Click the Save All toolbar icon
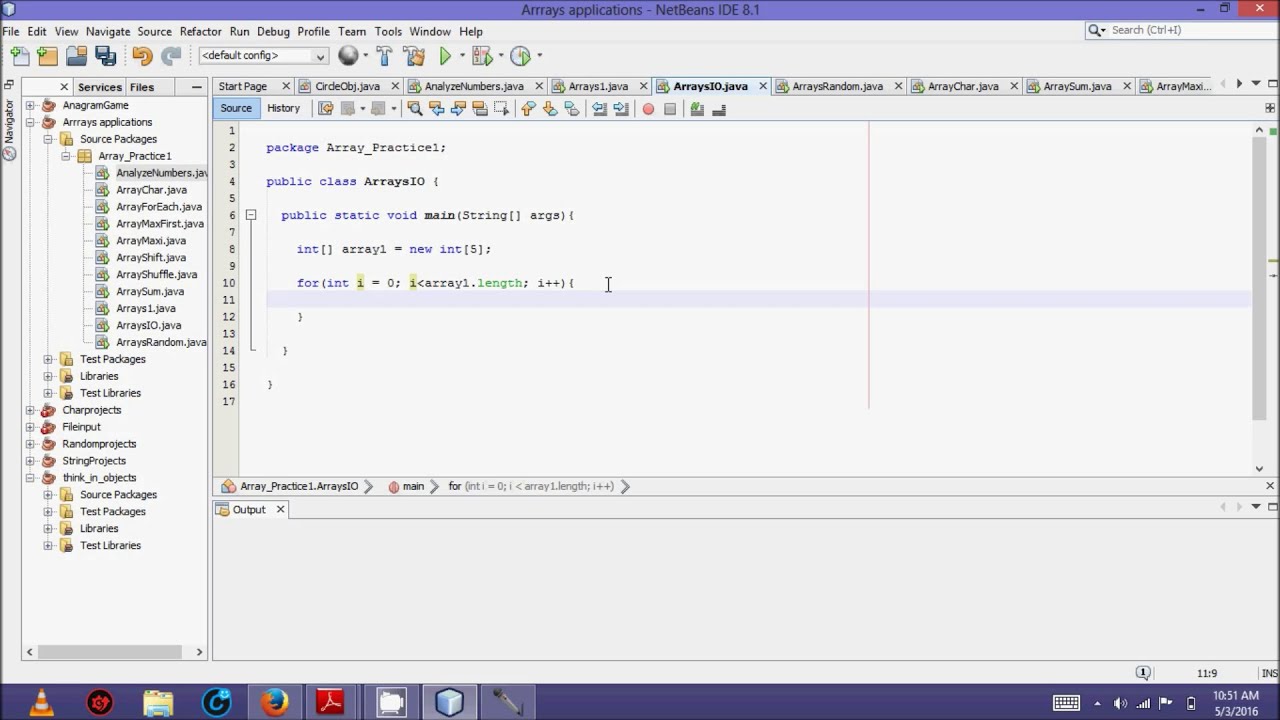 [x=105, y=56]
